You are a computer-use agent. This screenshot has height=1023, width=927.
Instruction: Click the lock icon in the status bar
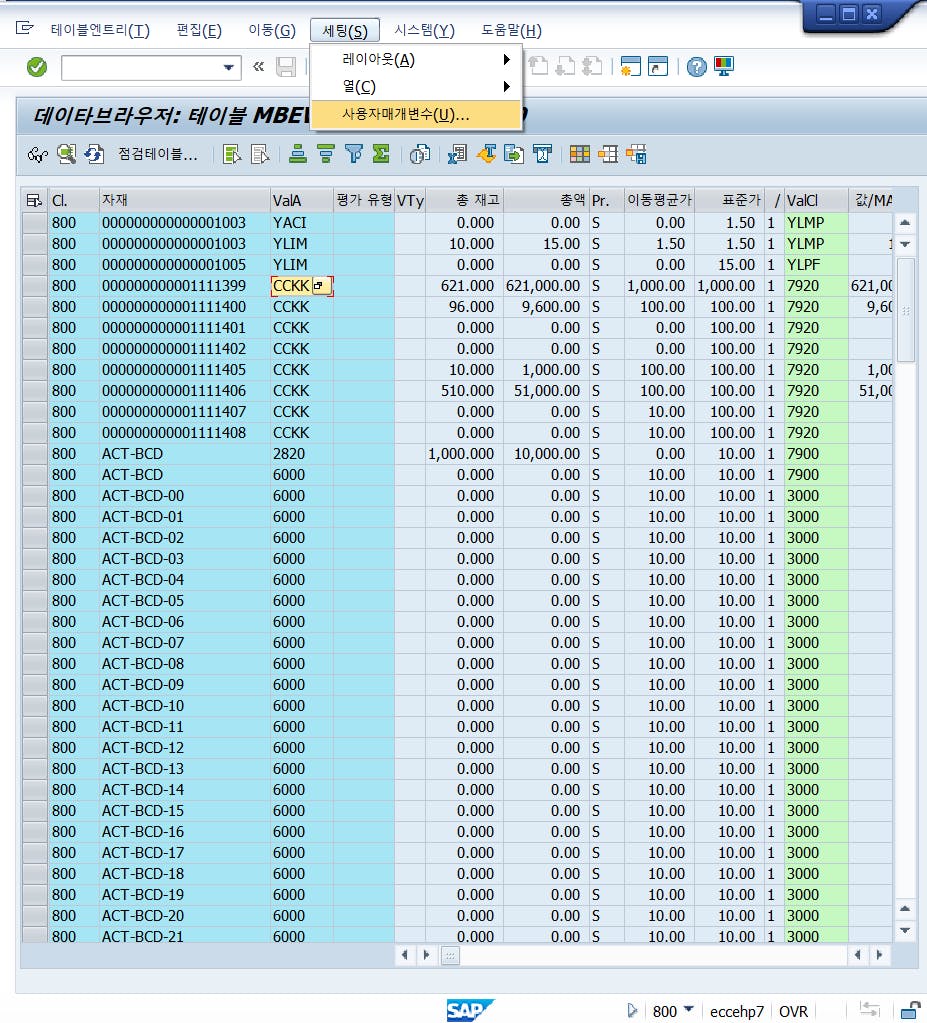pyautogui.click(x=911, y=1011)
